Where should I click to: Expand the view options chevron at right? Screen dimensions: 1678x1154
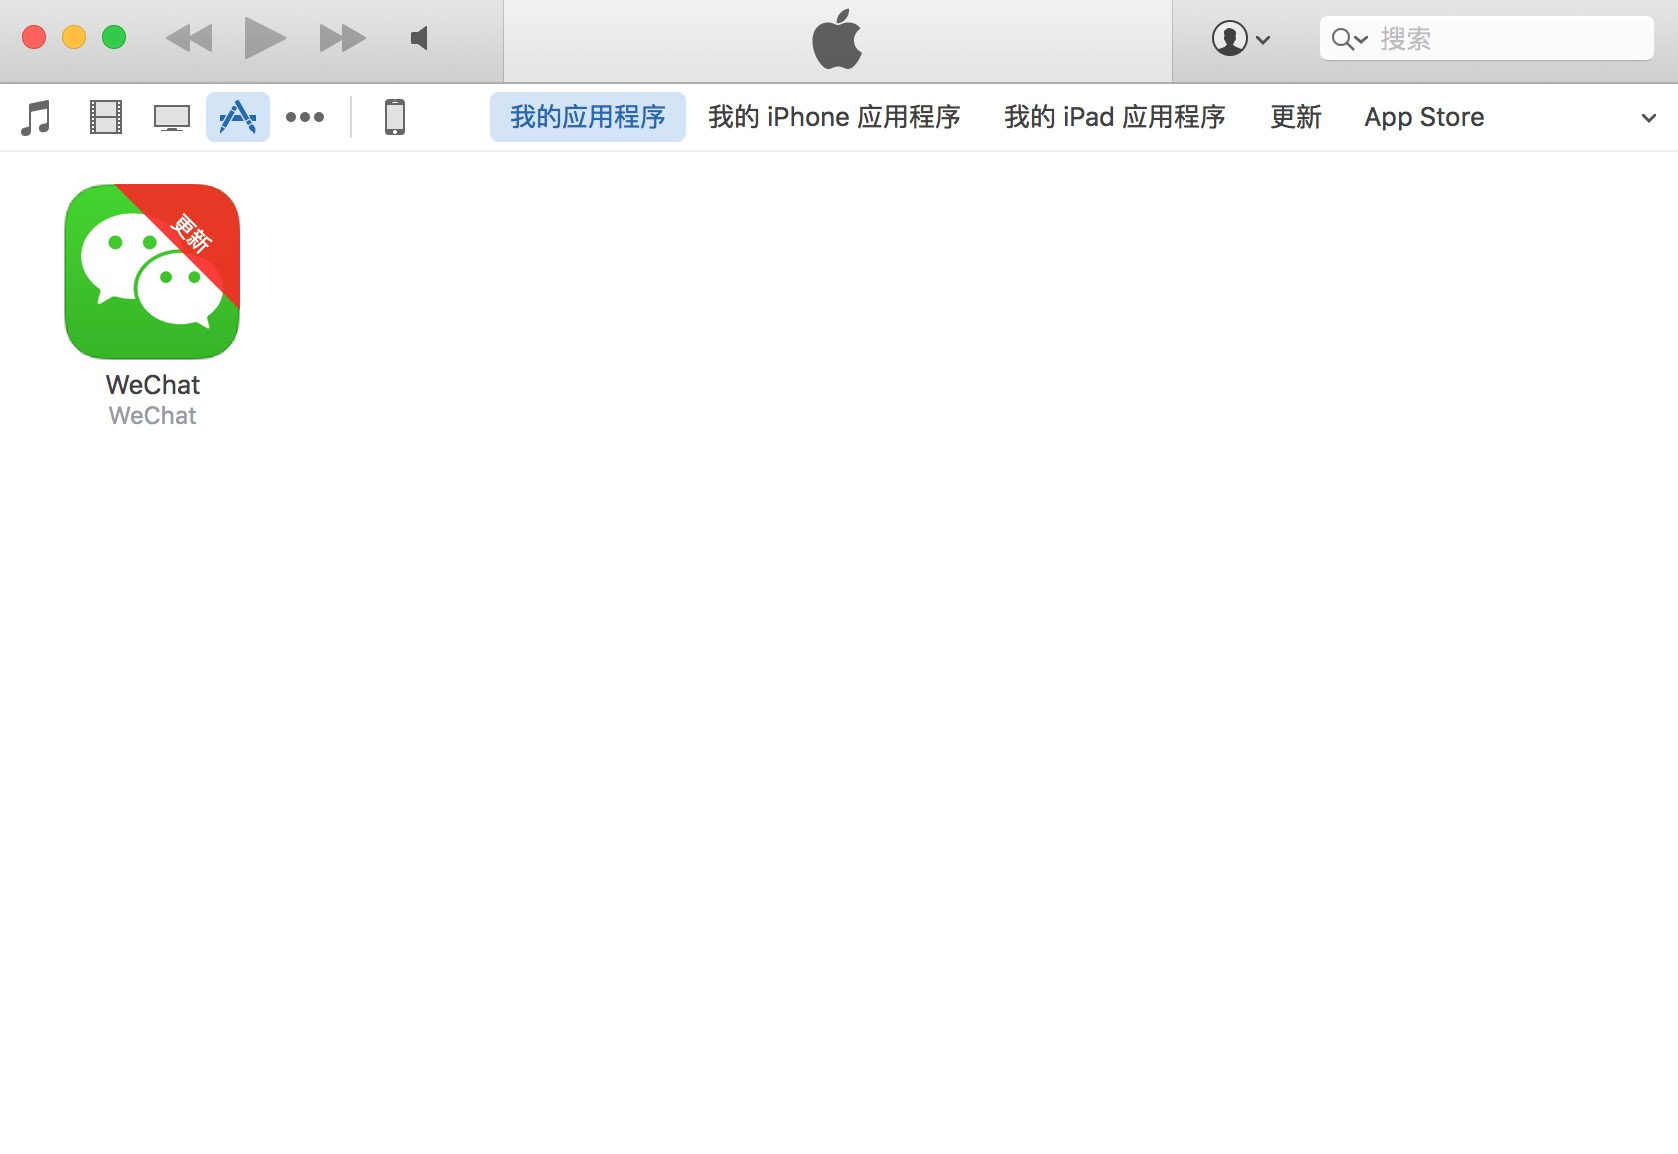(x=1649, y=118)
